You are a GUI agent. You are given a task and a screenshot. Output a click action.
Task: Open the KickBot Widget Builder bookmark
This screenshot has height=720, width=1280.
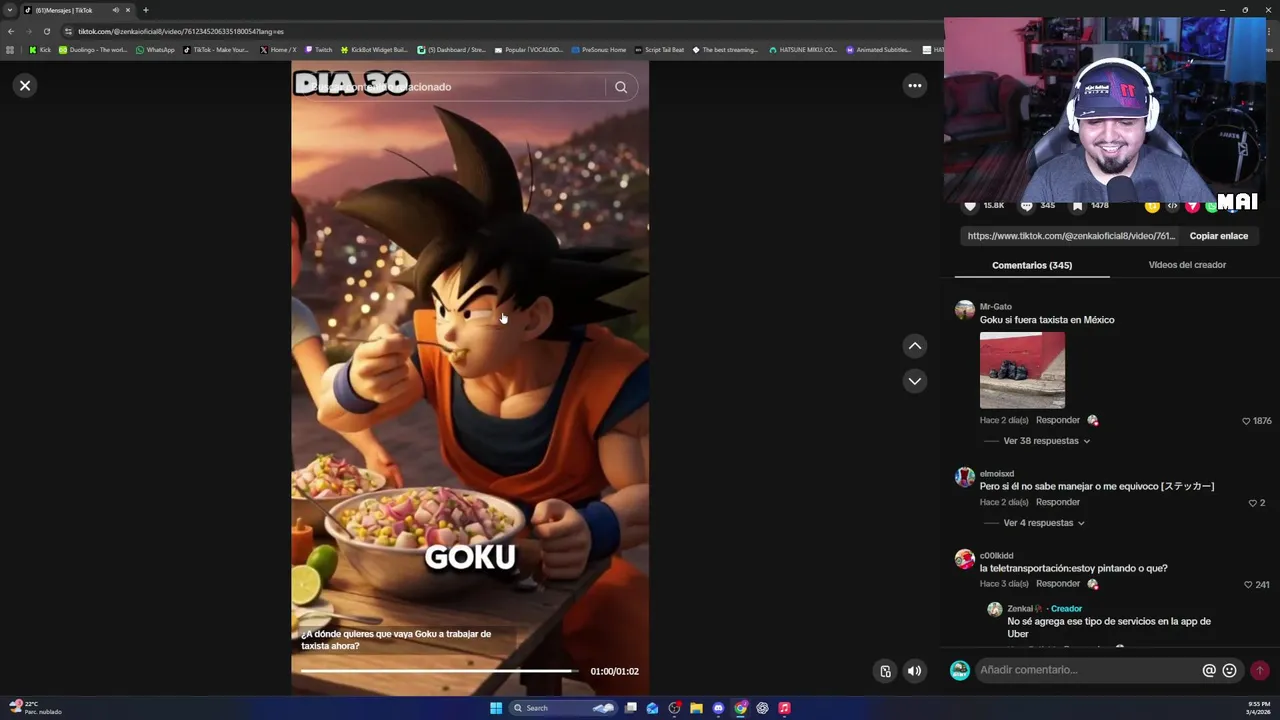[374, 50]
